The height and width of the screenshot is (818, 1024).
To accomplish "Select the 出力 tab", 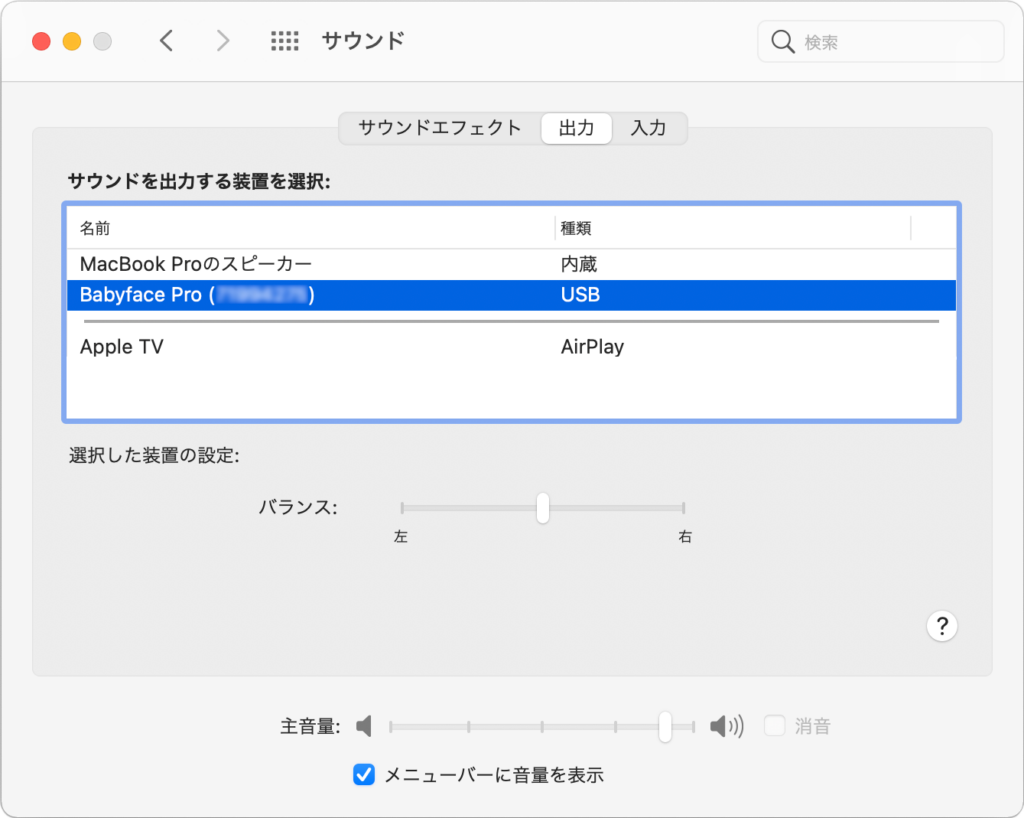I will (576, 128).
